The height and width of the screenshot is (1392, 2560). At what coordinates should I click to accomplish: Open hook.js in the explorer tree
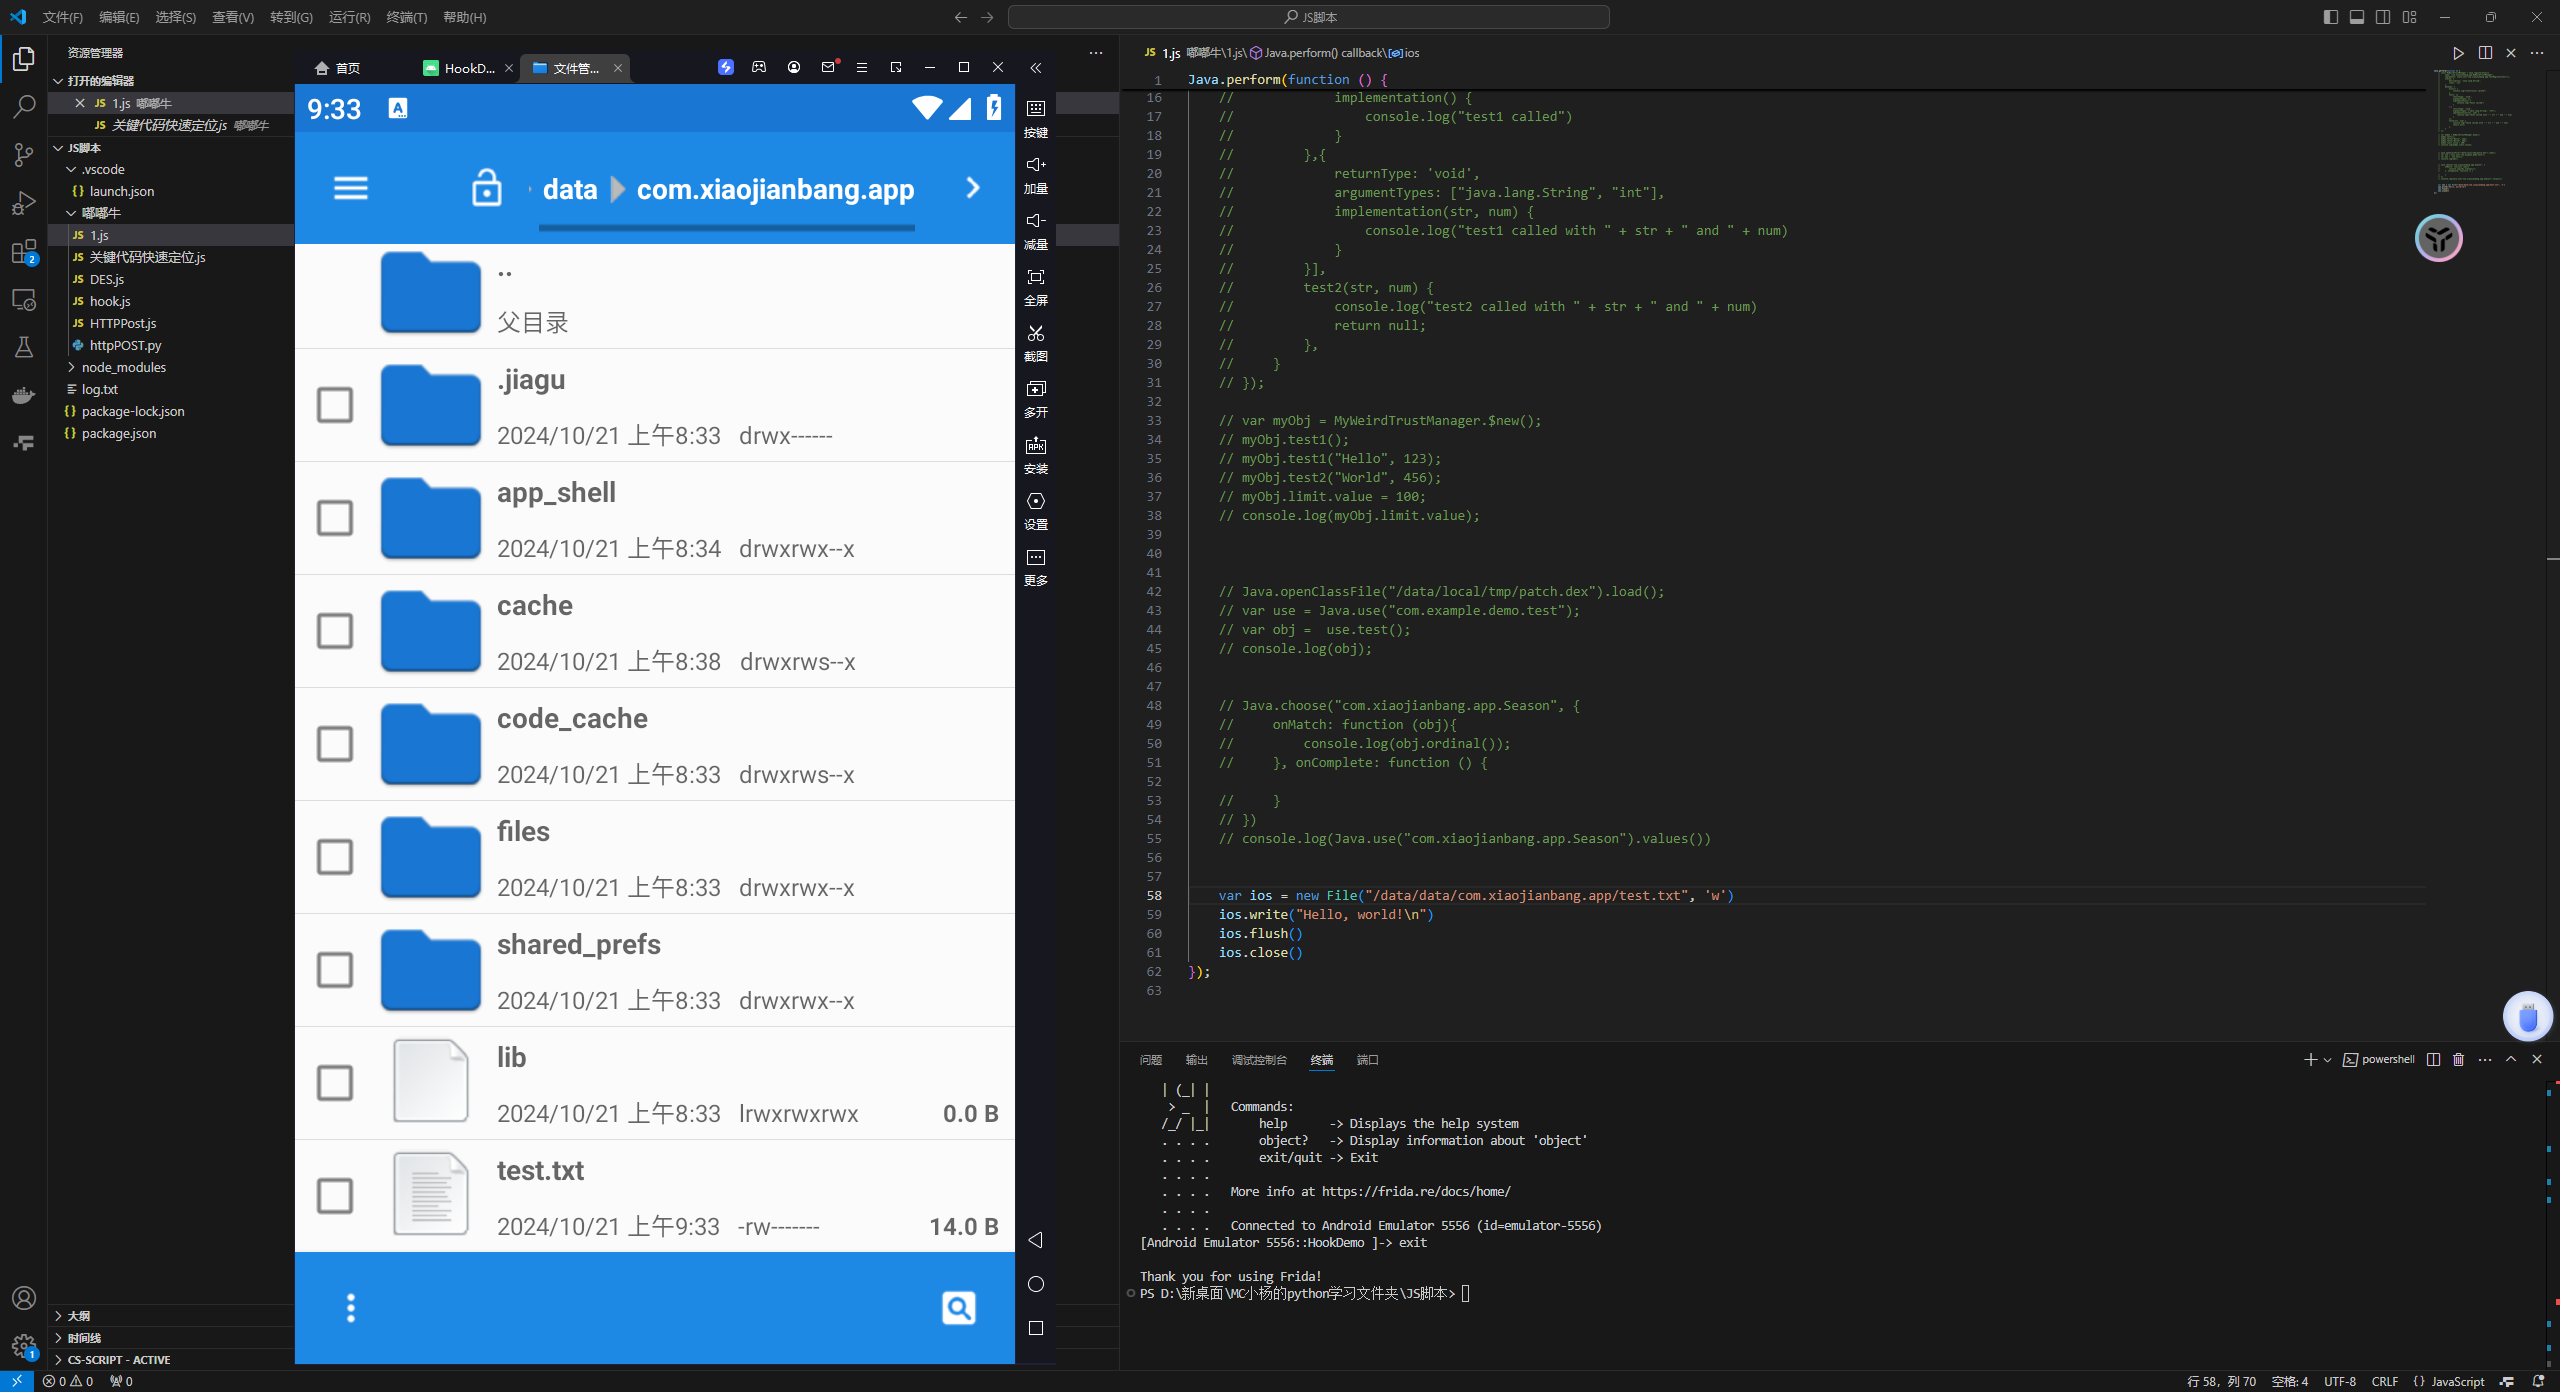tap(110, 301)
